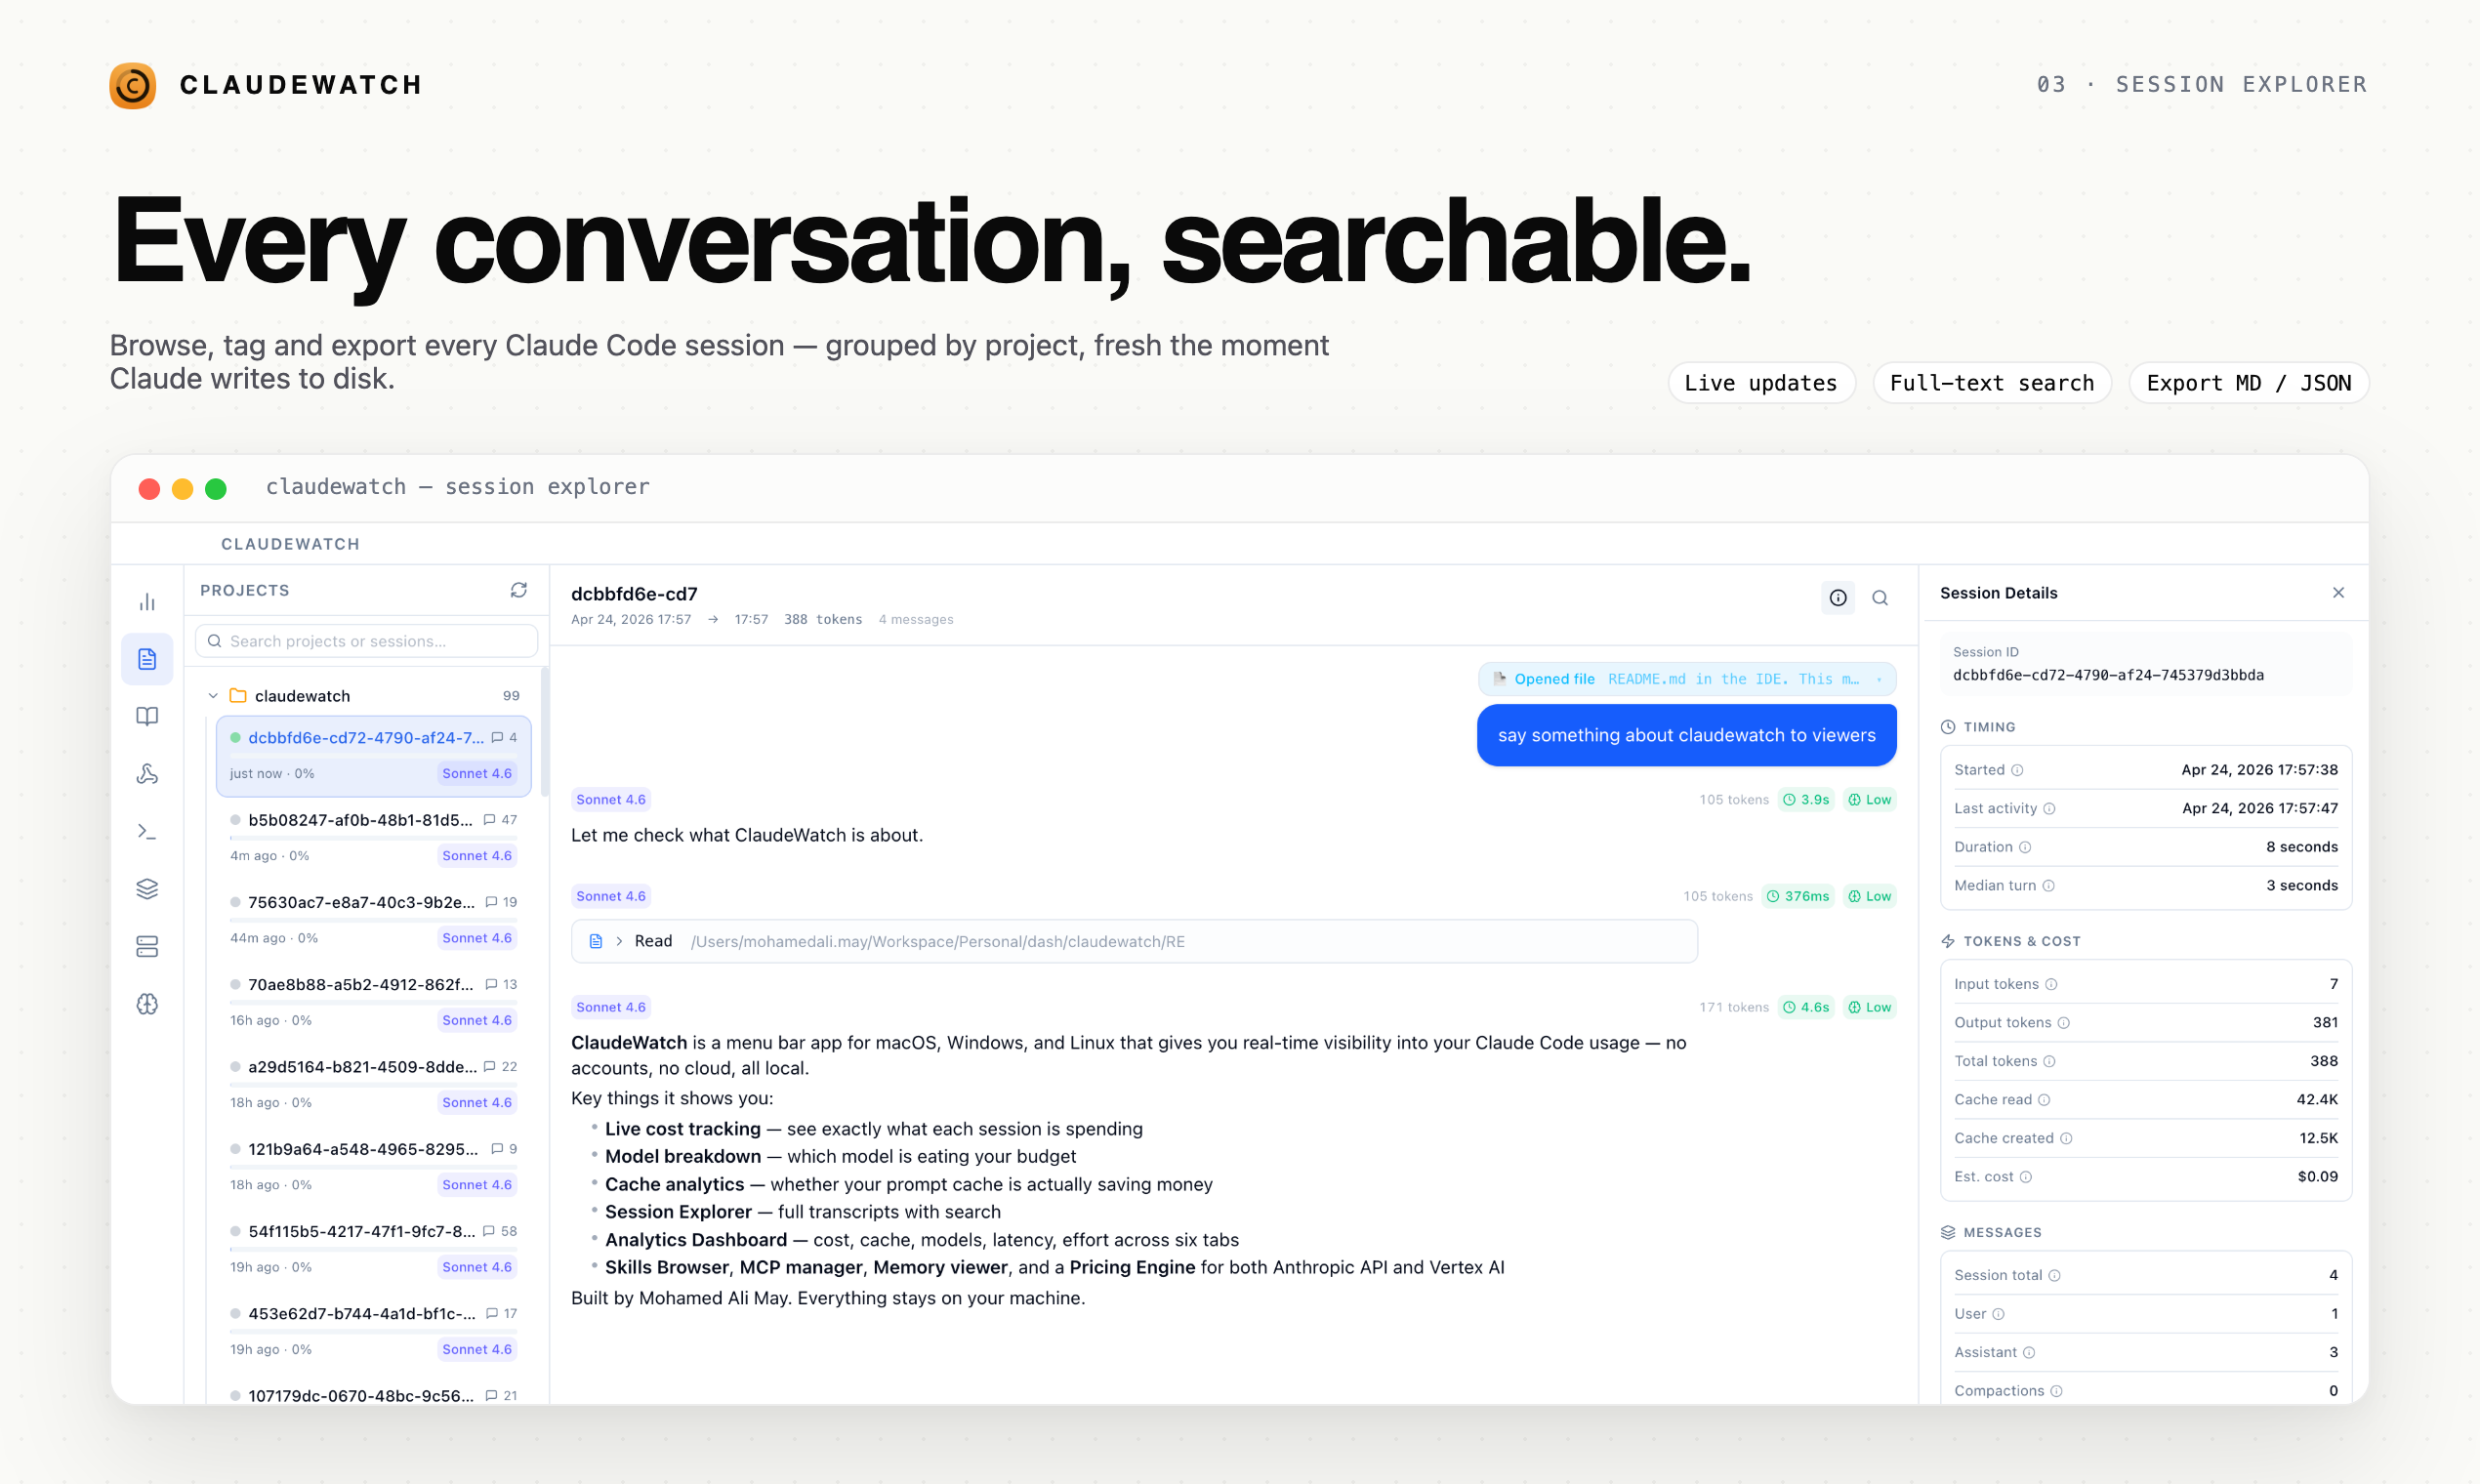The image size is (2480, 1484).
Task: Click the Sonnet 4.6 badge above "Let me check"
Action: pos(611,800)
